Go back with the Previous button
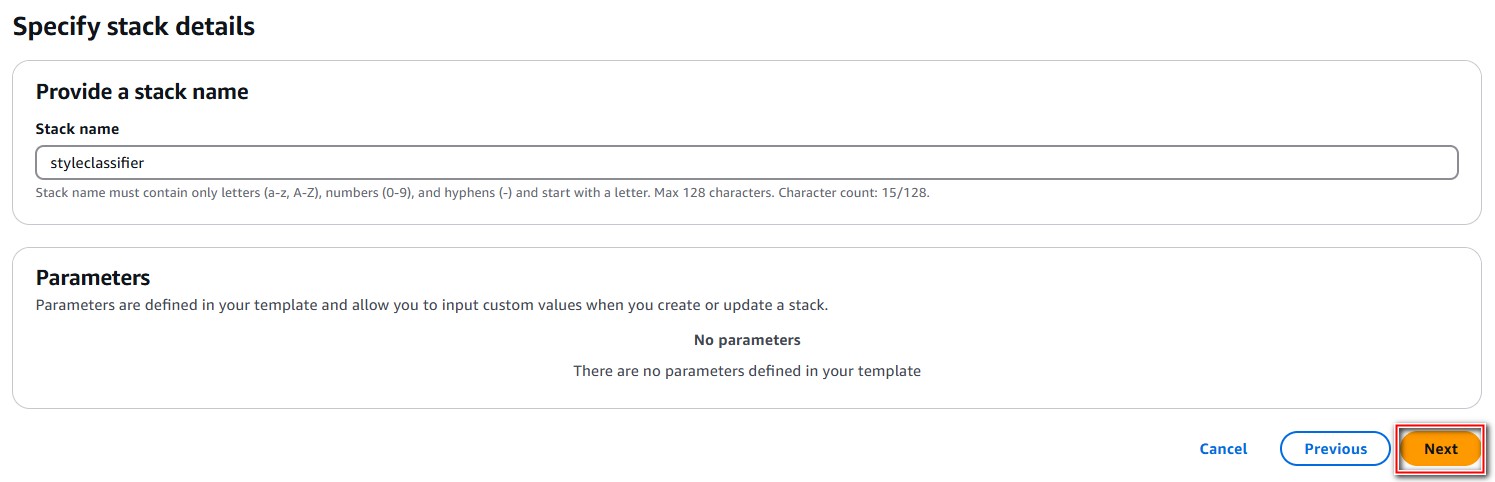Viewport: 1495px width, 482px height. coord(1335,449)
